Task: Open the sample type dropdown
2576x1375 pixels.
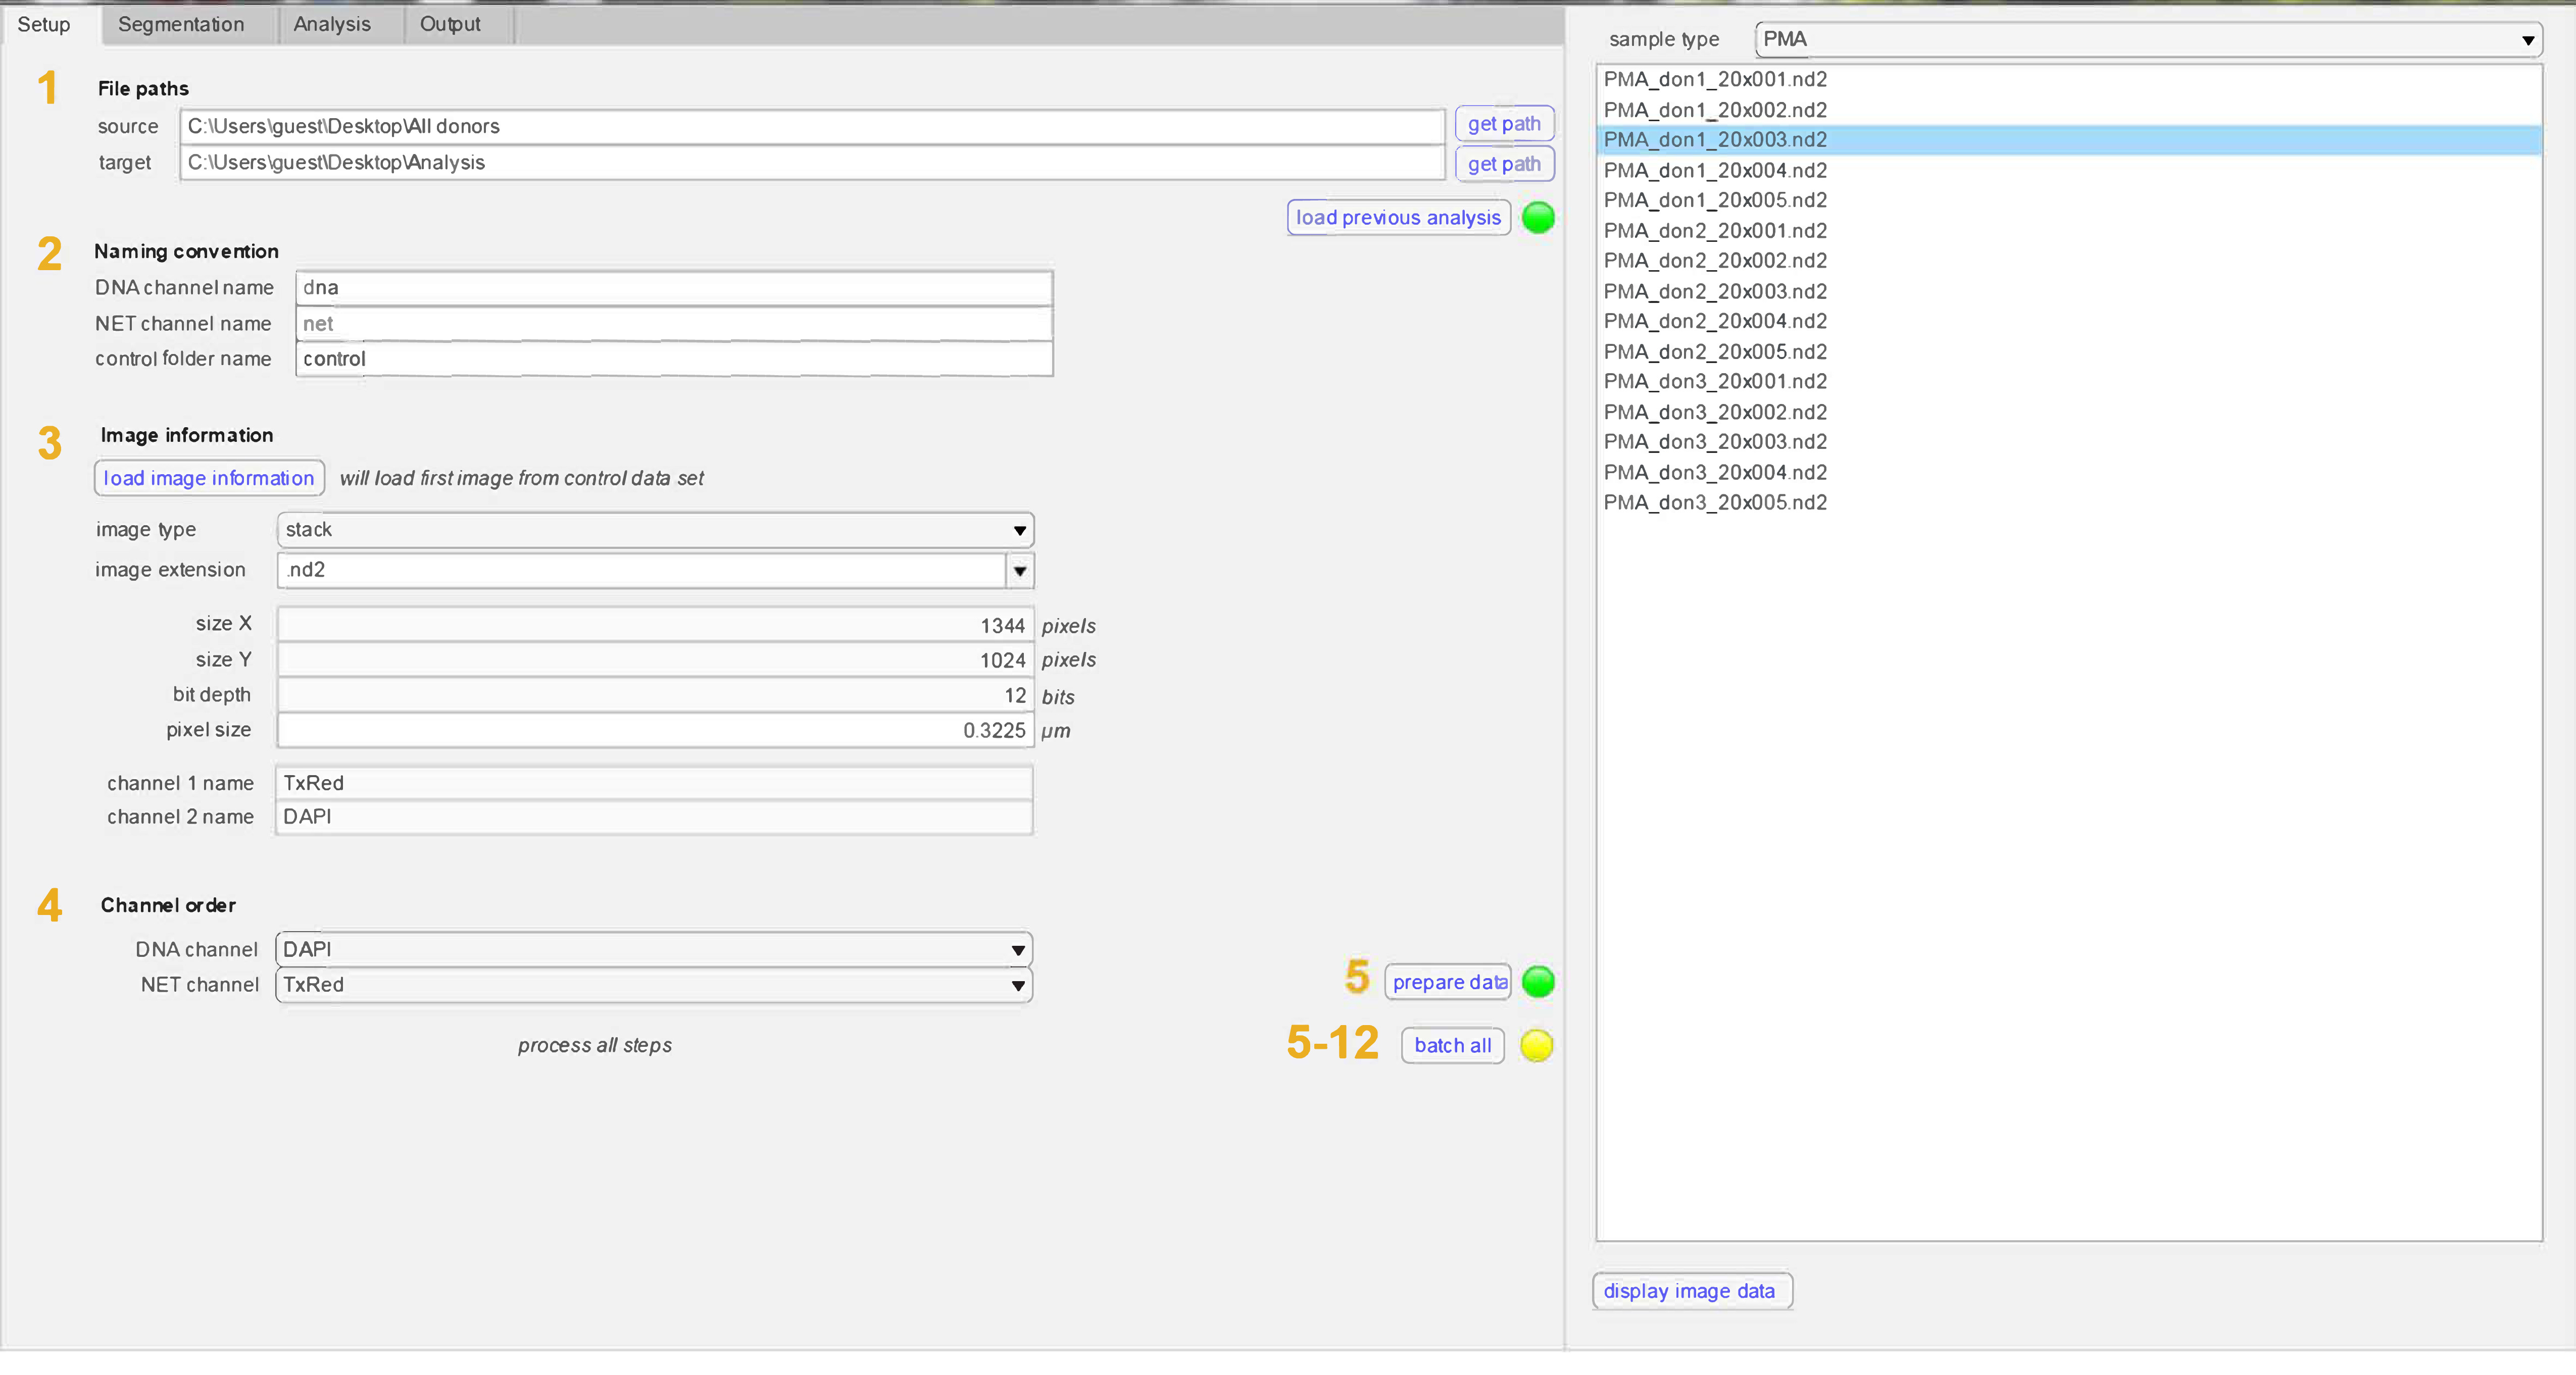Action: (2148, 39)
